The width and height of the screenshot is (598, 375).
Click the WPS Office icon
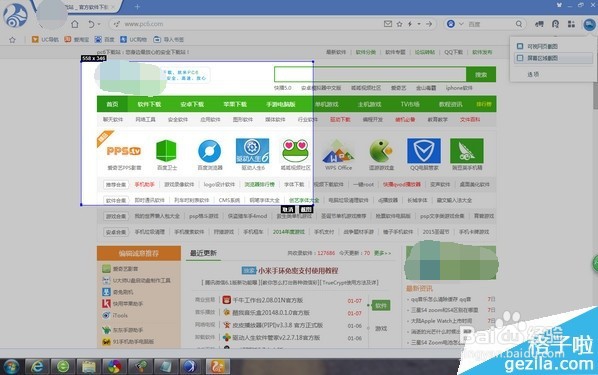338,151
